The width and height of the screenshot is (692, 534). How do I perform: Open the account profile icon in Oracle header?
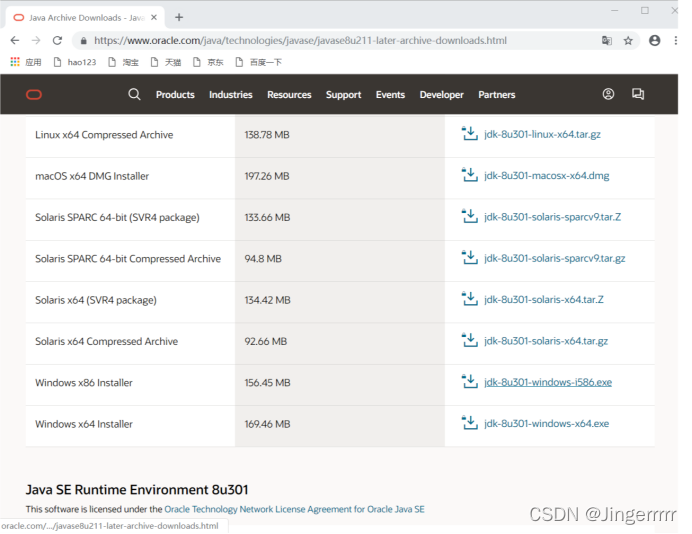[x=608, y=94]
